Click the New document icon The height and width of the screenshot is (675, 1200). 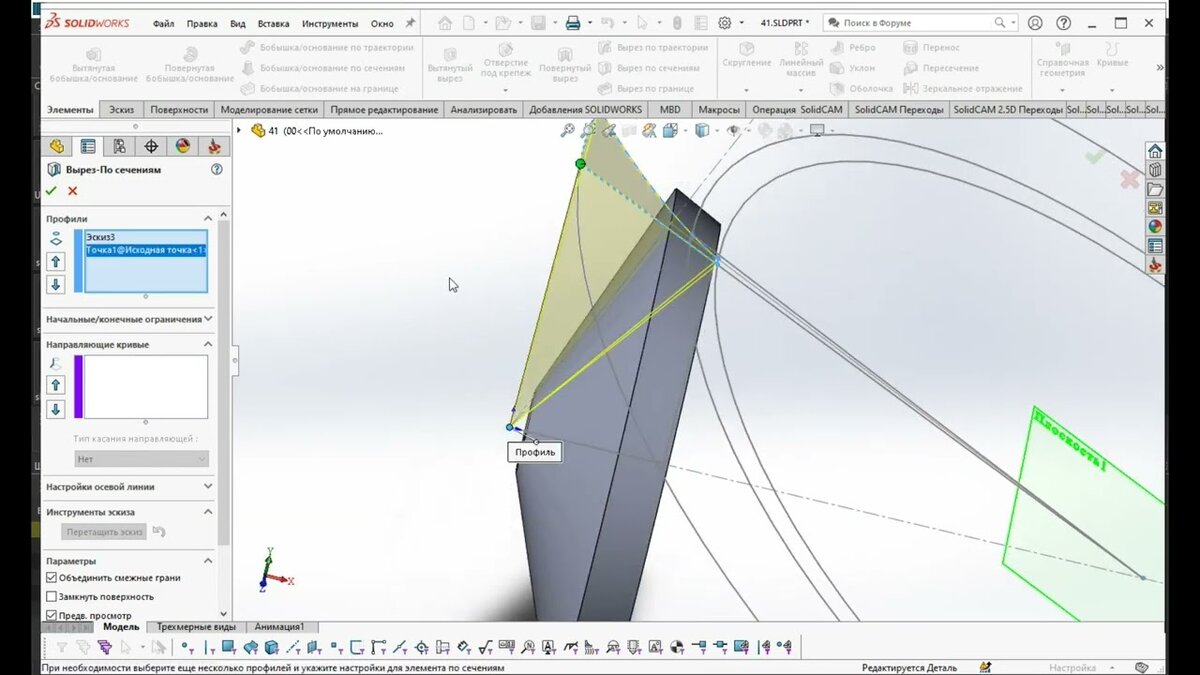tap(468, 23)
